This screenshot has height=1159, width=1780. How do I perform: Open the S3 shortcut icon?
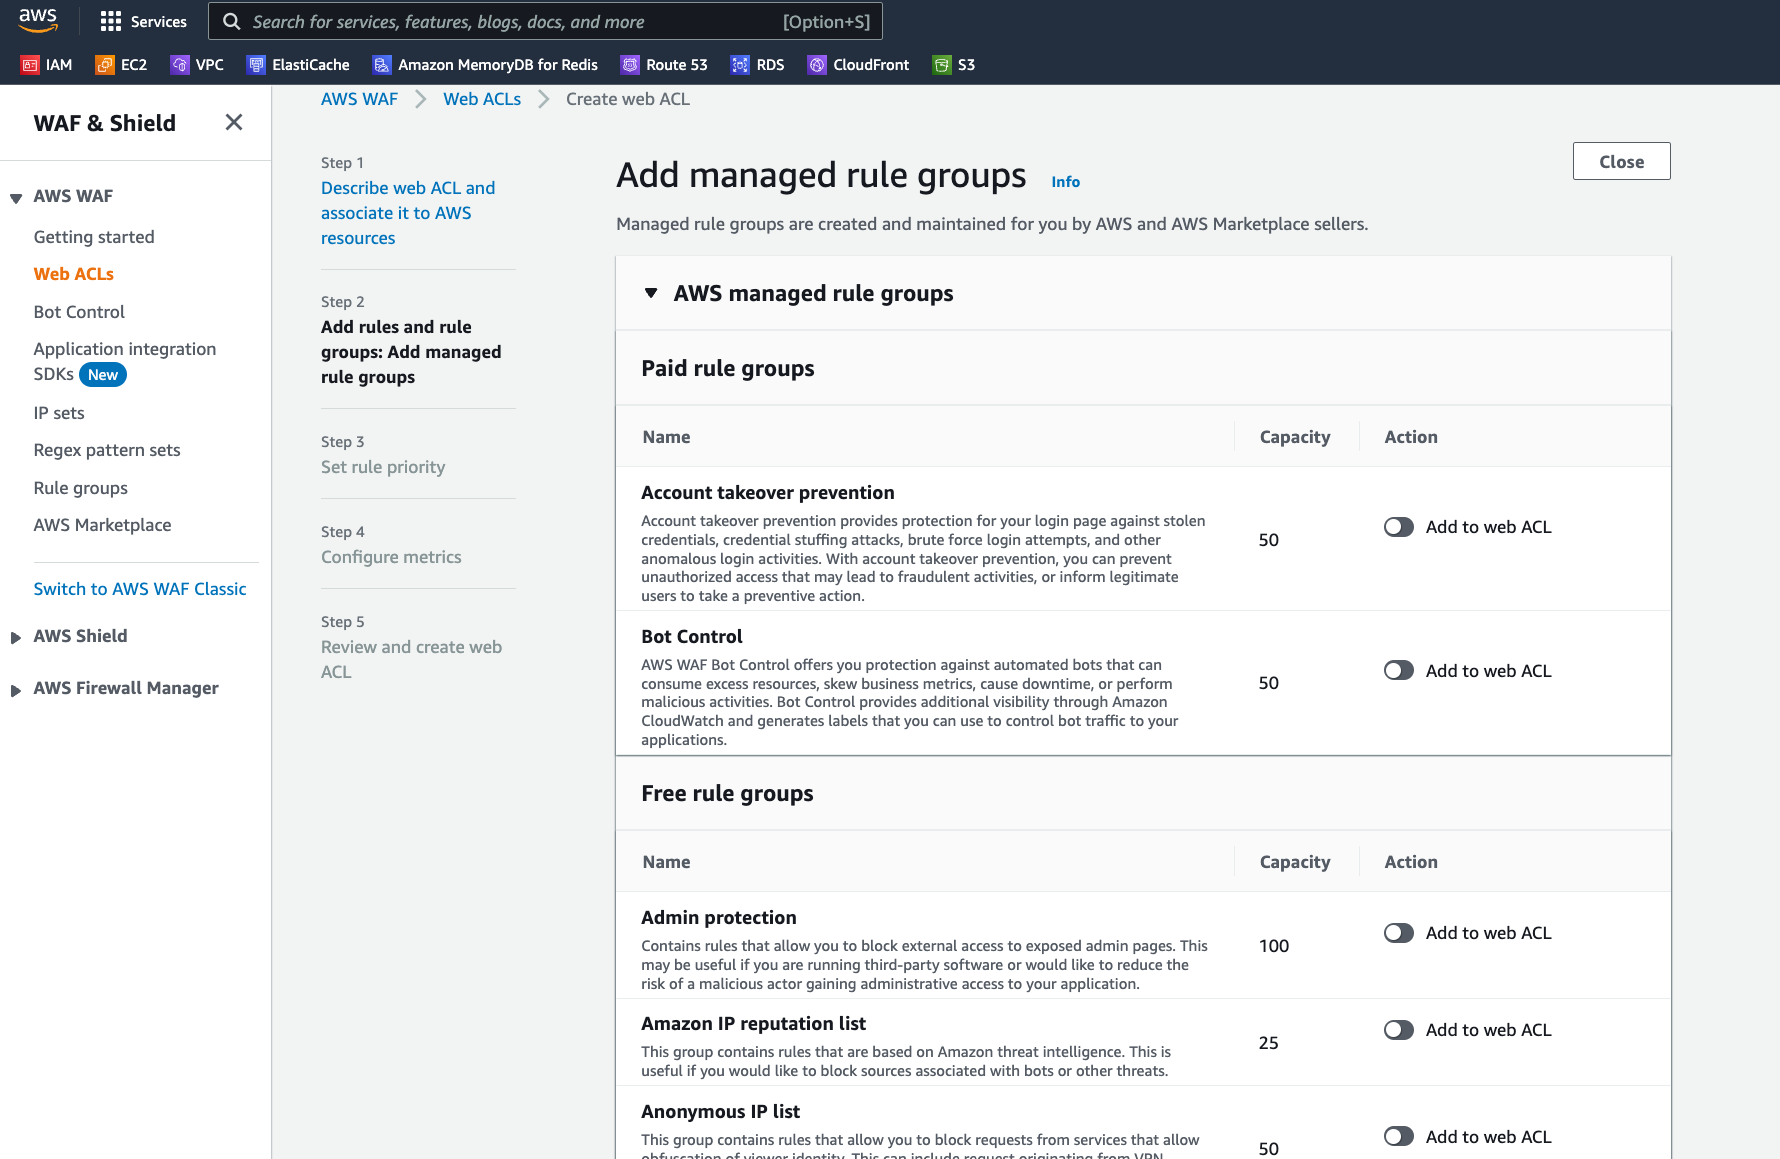pos(942,65)
